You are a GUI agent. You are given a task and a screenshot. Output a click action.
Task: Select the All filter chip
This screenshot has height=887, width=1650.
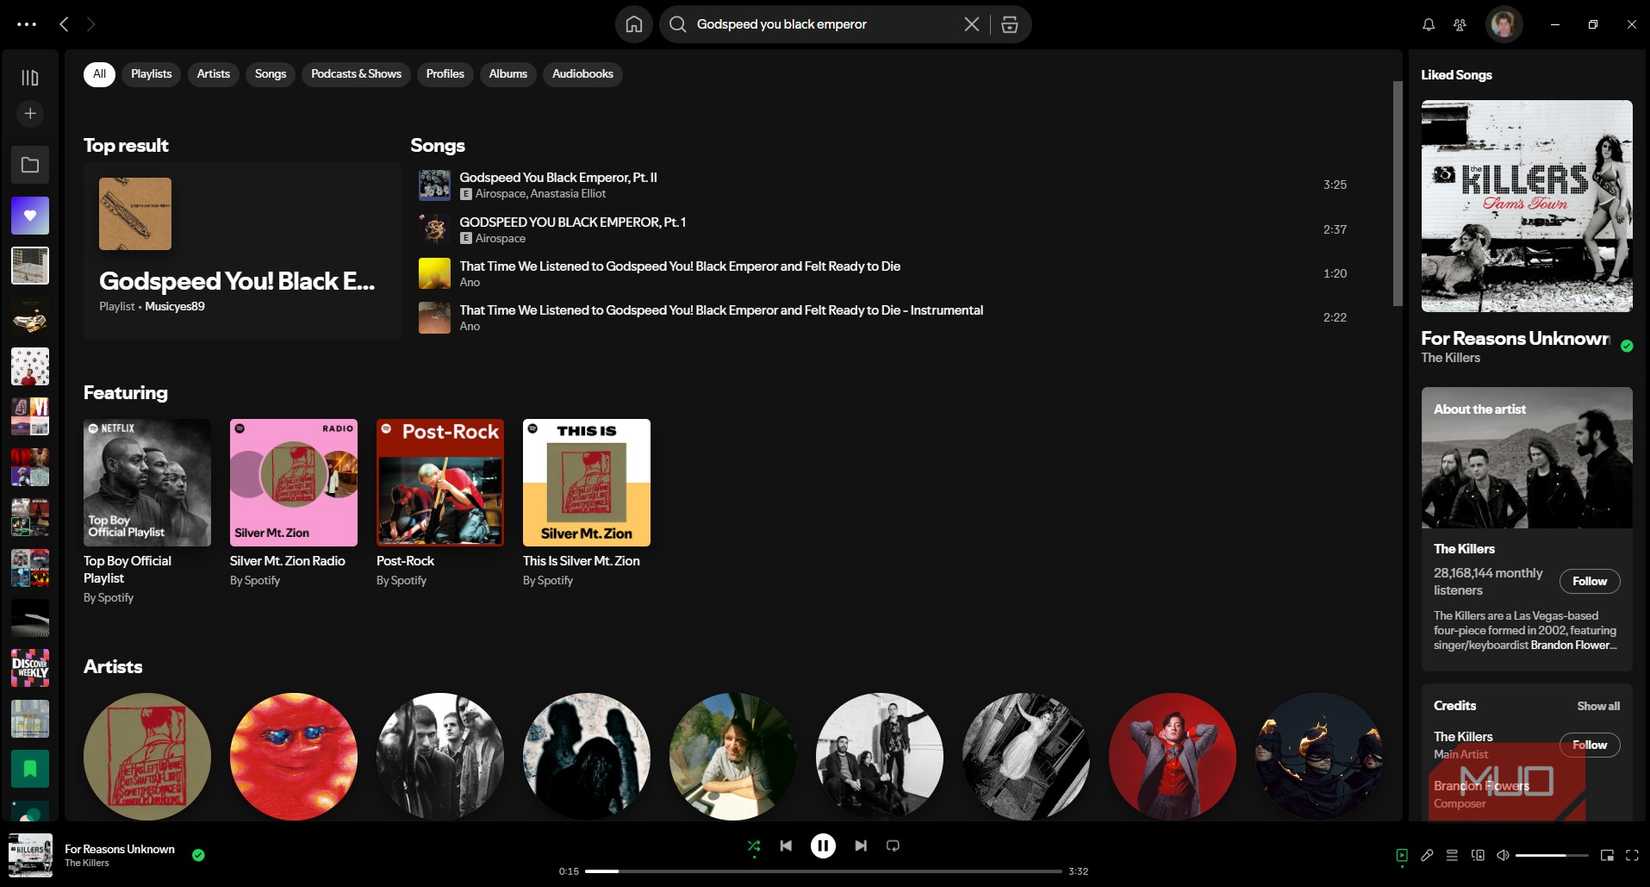99,74
